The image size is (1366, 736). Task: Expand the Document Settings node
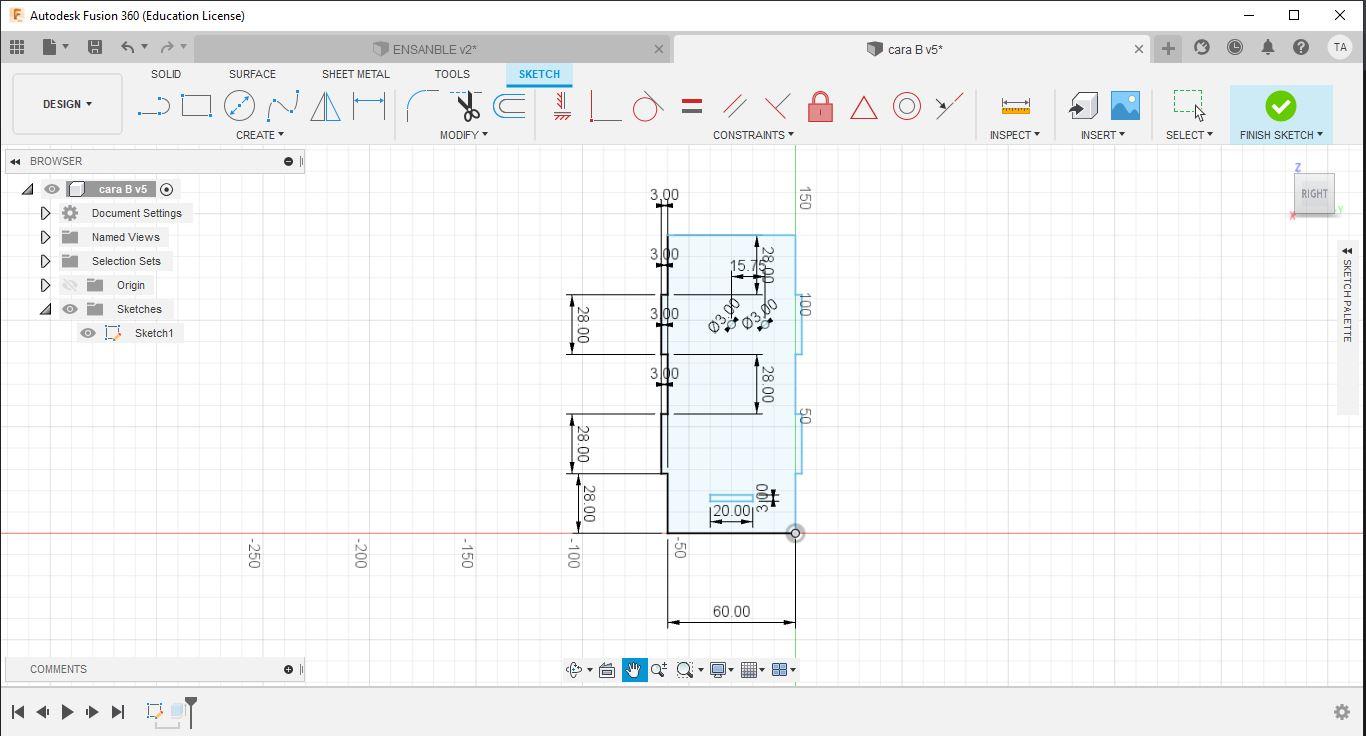[x=45, y=213]
